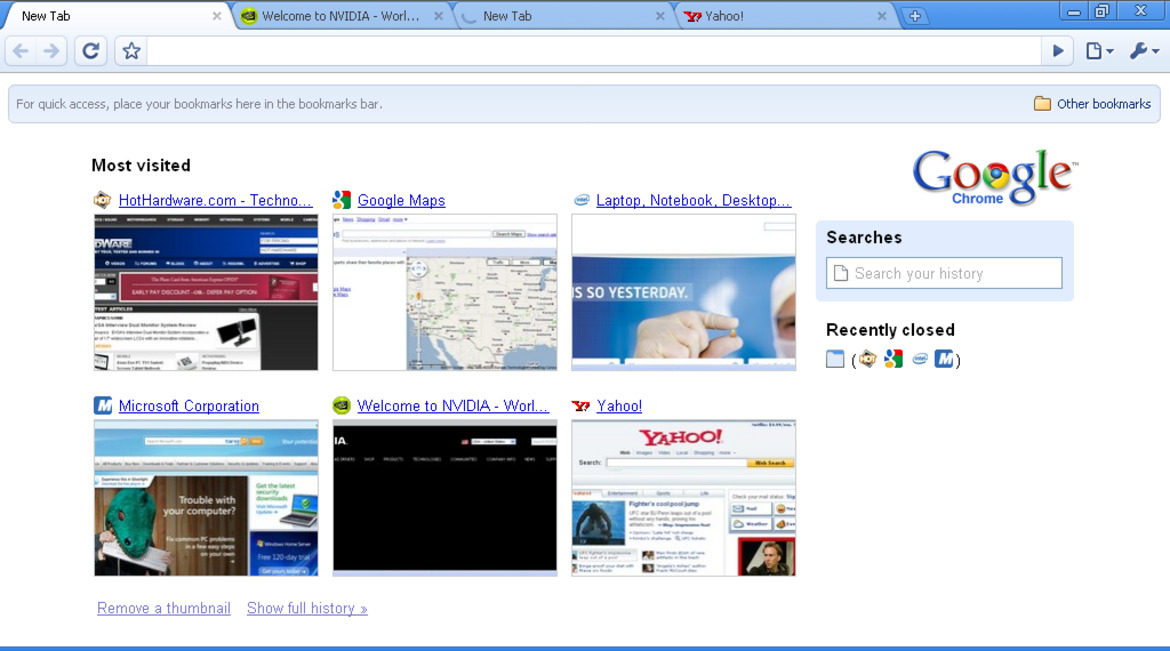Click the Back navigation arrow
Screen dimensions: 1170x651
(21, 51)
